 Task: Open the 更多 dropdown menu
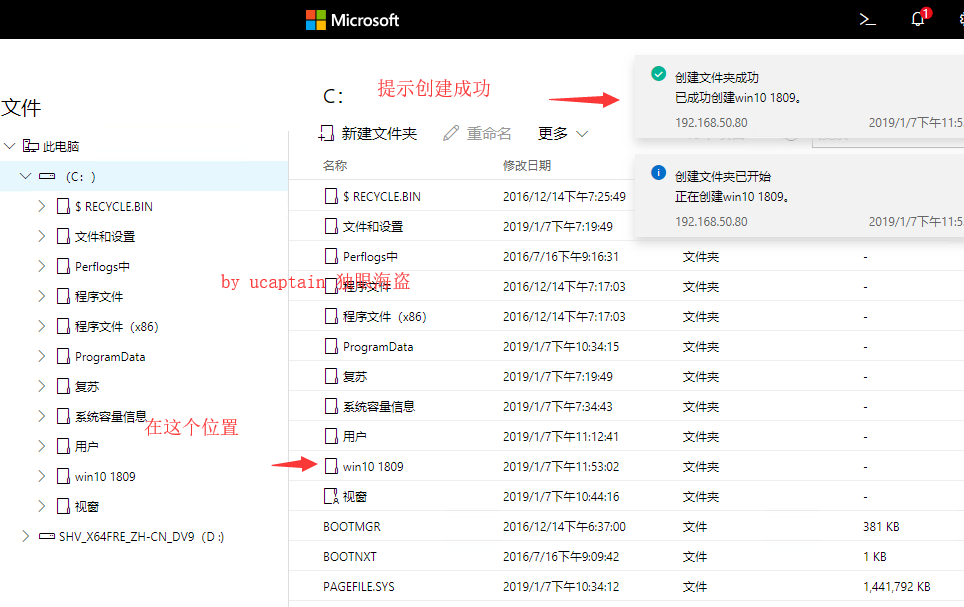pos(563,133)
